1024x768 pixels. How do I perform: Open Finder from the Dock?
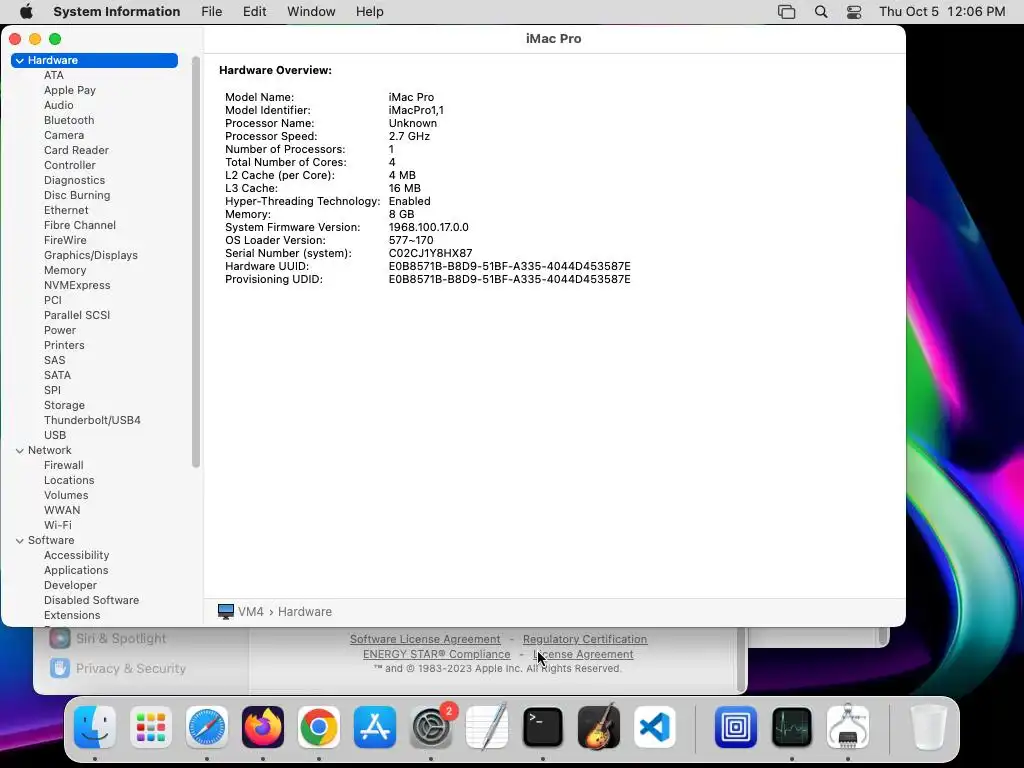click(95, 727)
